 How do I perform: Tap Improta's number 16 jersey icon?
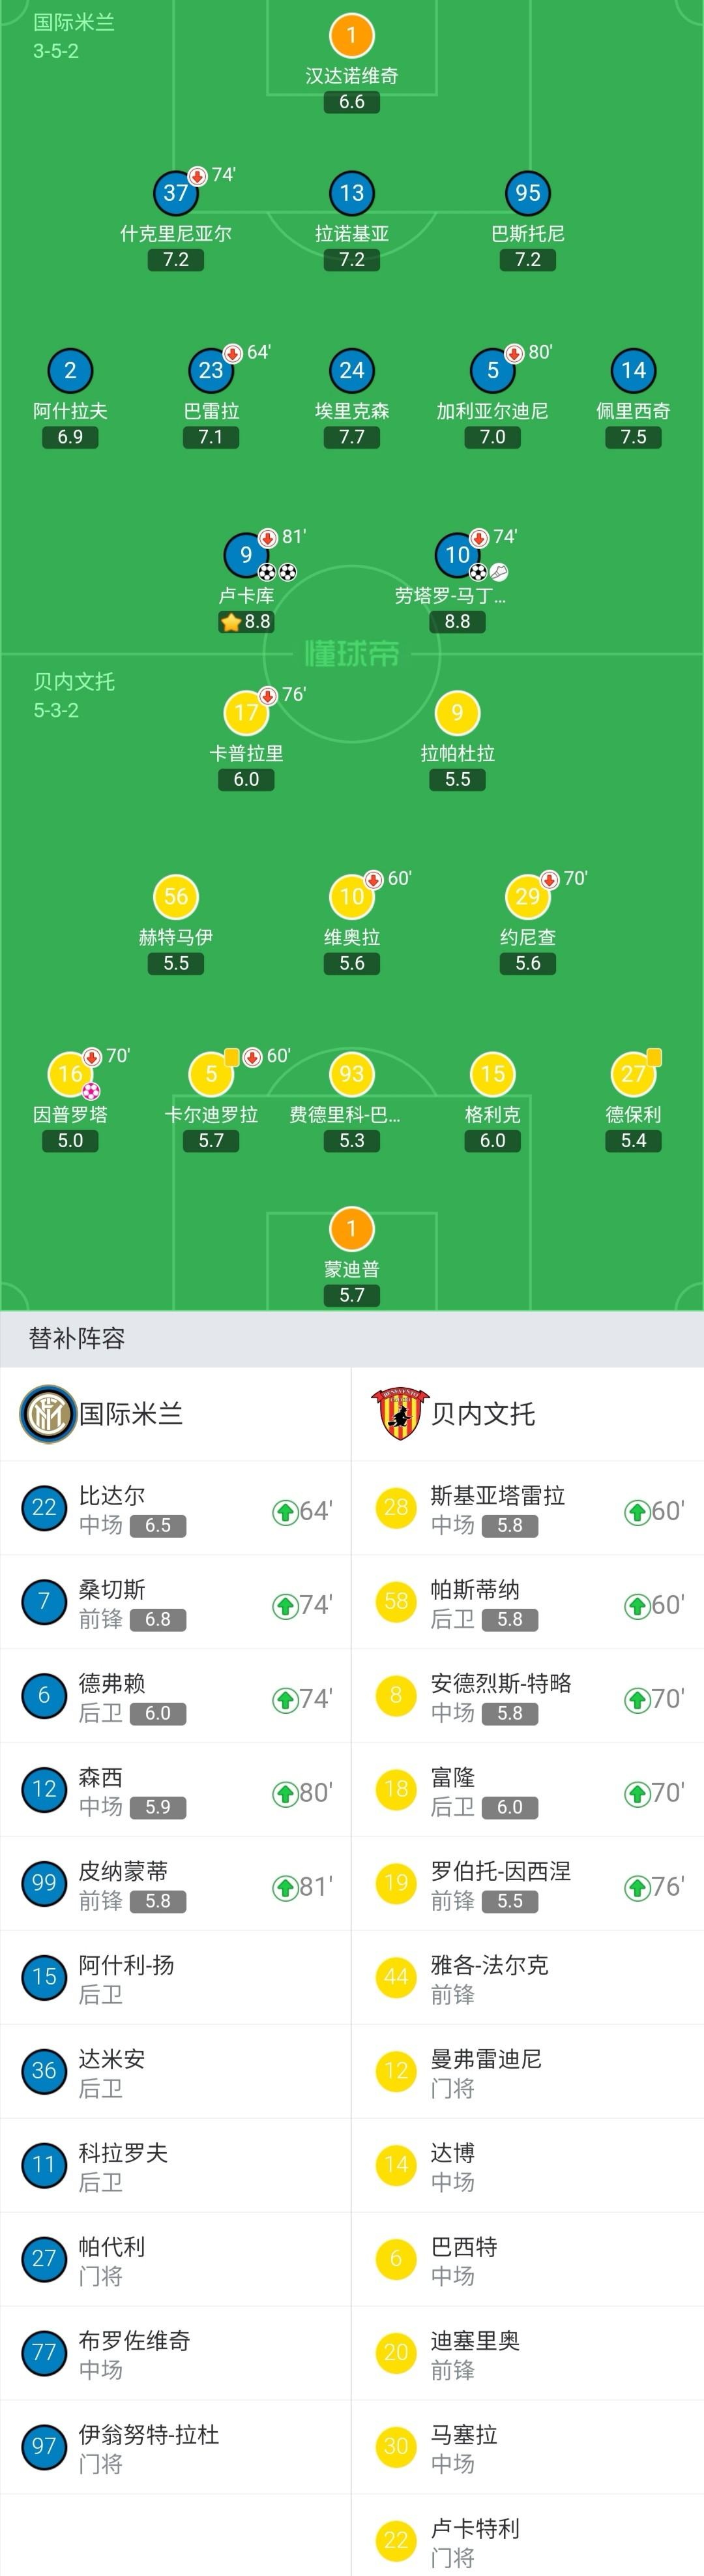click(70, 1074)
